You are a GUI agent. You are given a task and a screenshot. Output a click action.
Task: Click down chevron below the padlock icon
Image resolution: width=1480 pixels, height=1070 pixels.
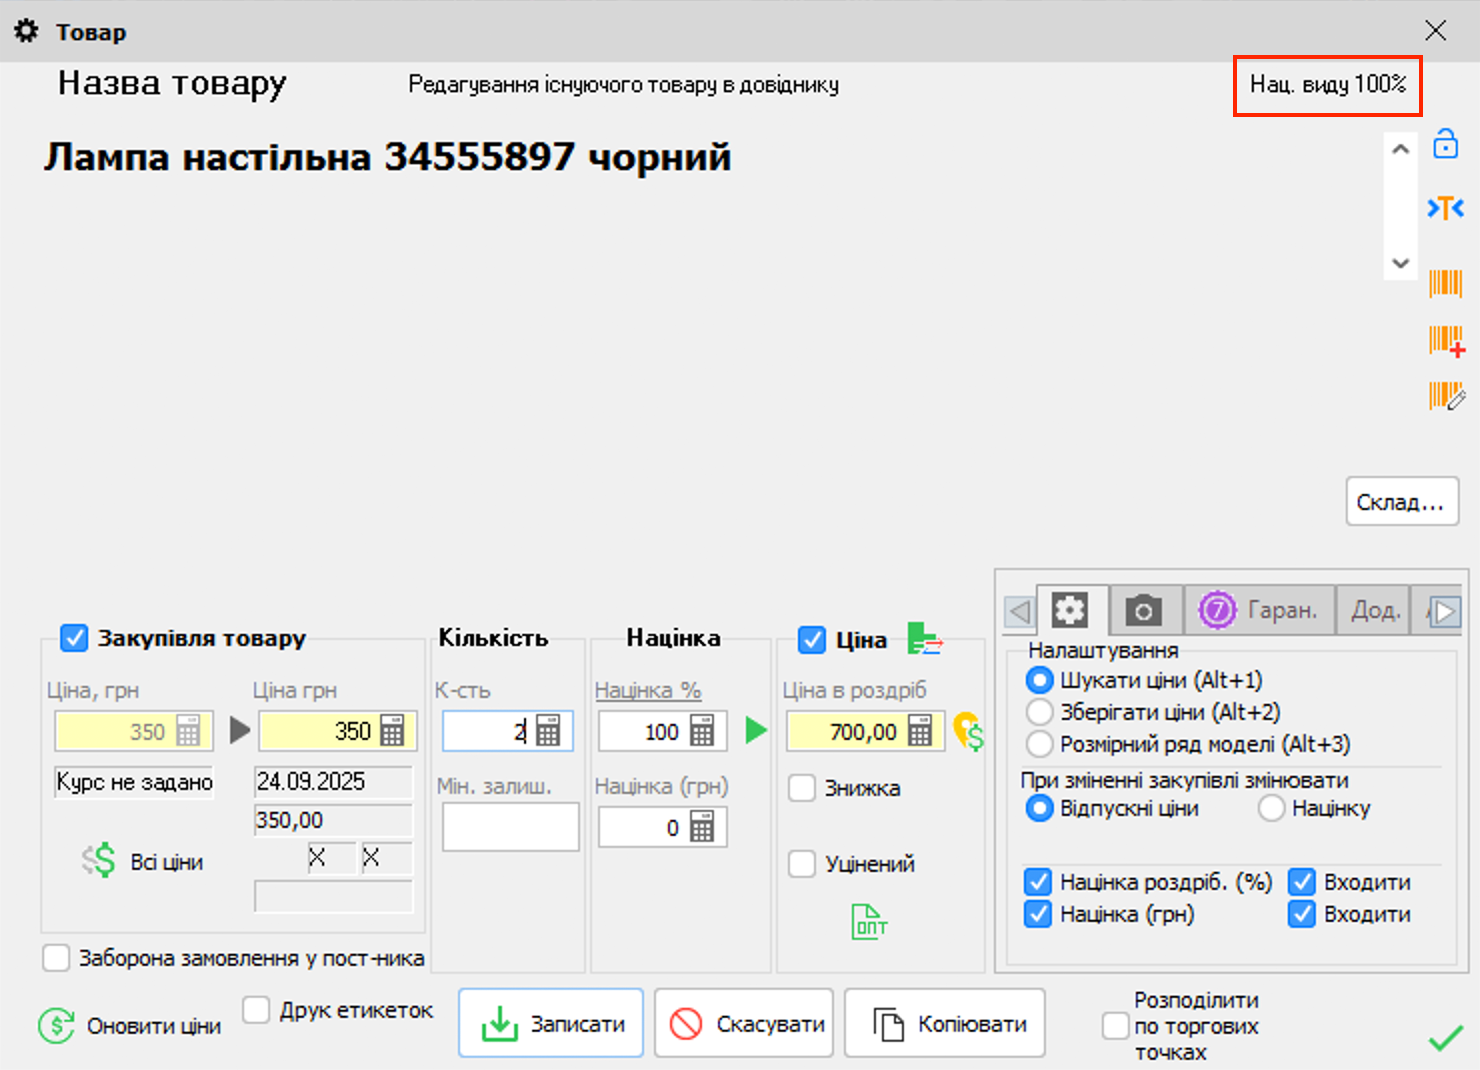(x=1400, y=263)
